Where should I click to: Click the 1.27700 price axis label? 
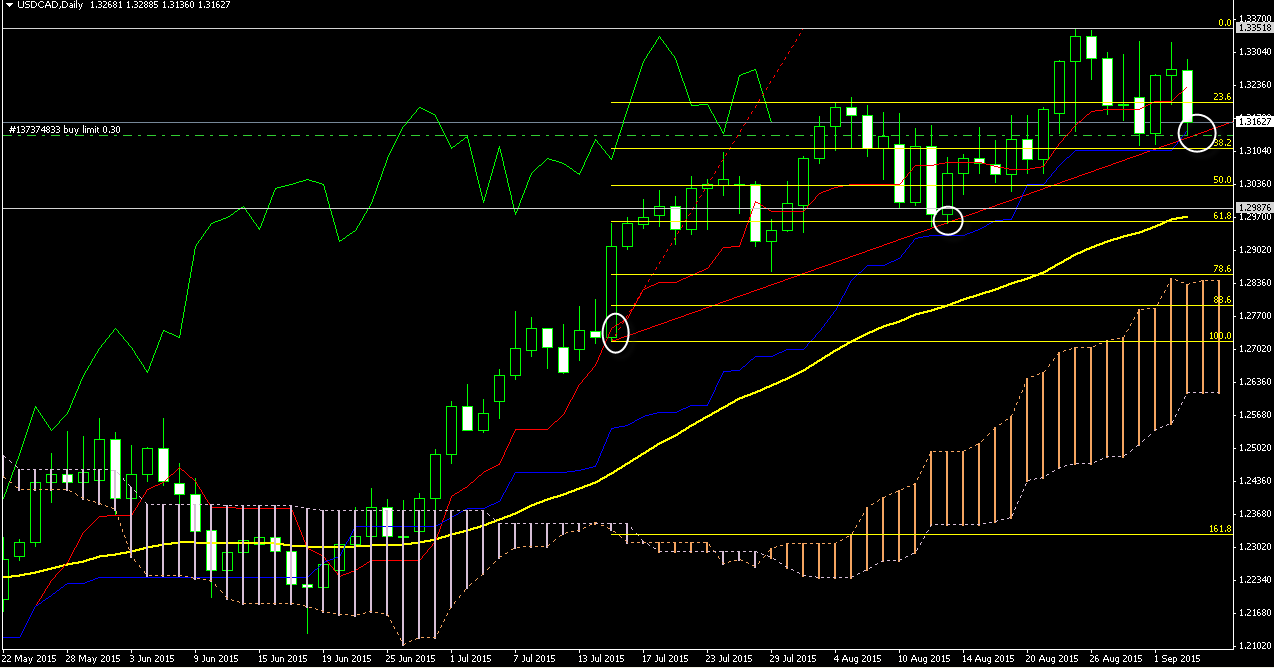[x=1254, y=315]
